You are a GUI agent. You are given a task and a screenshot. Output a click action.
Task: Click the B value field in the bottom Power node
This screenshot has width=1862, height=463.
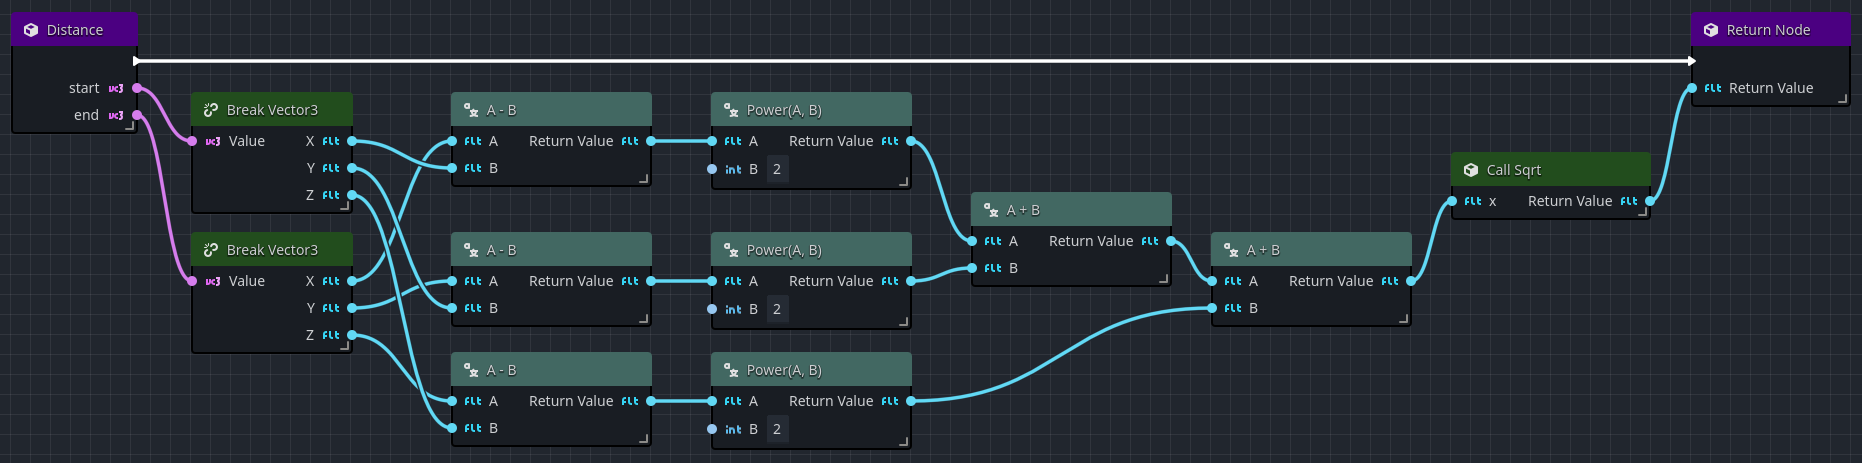coord(777,429)
